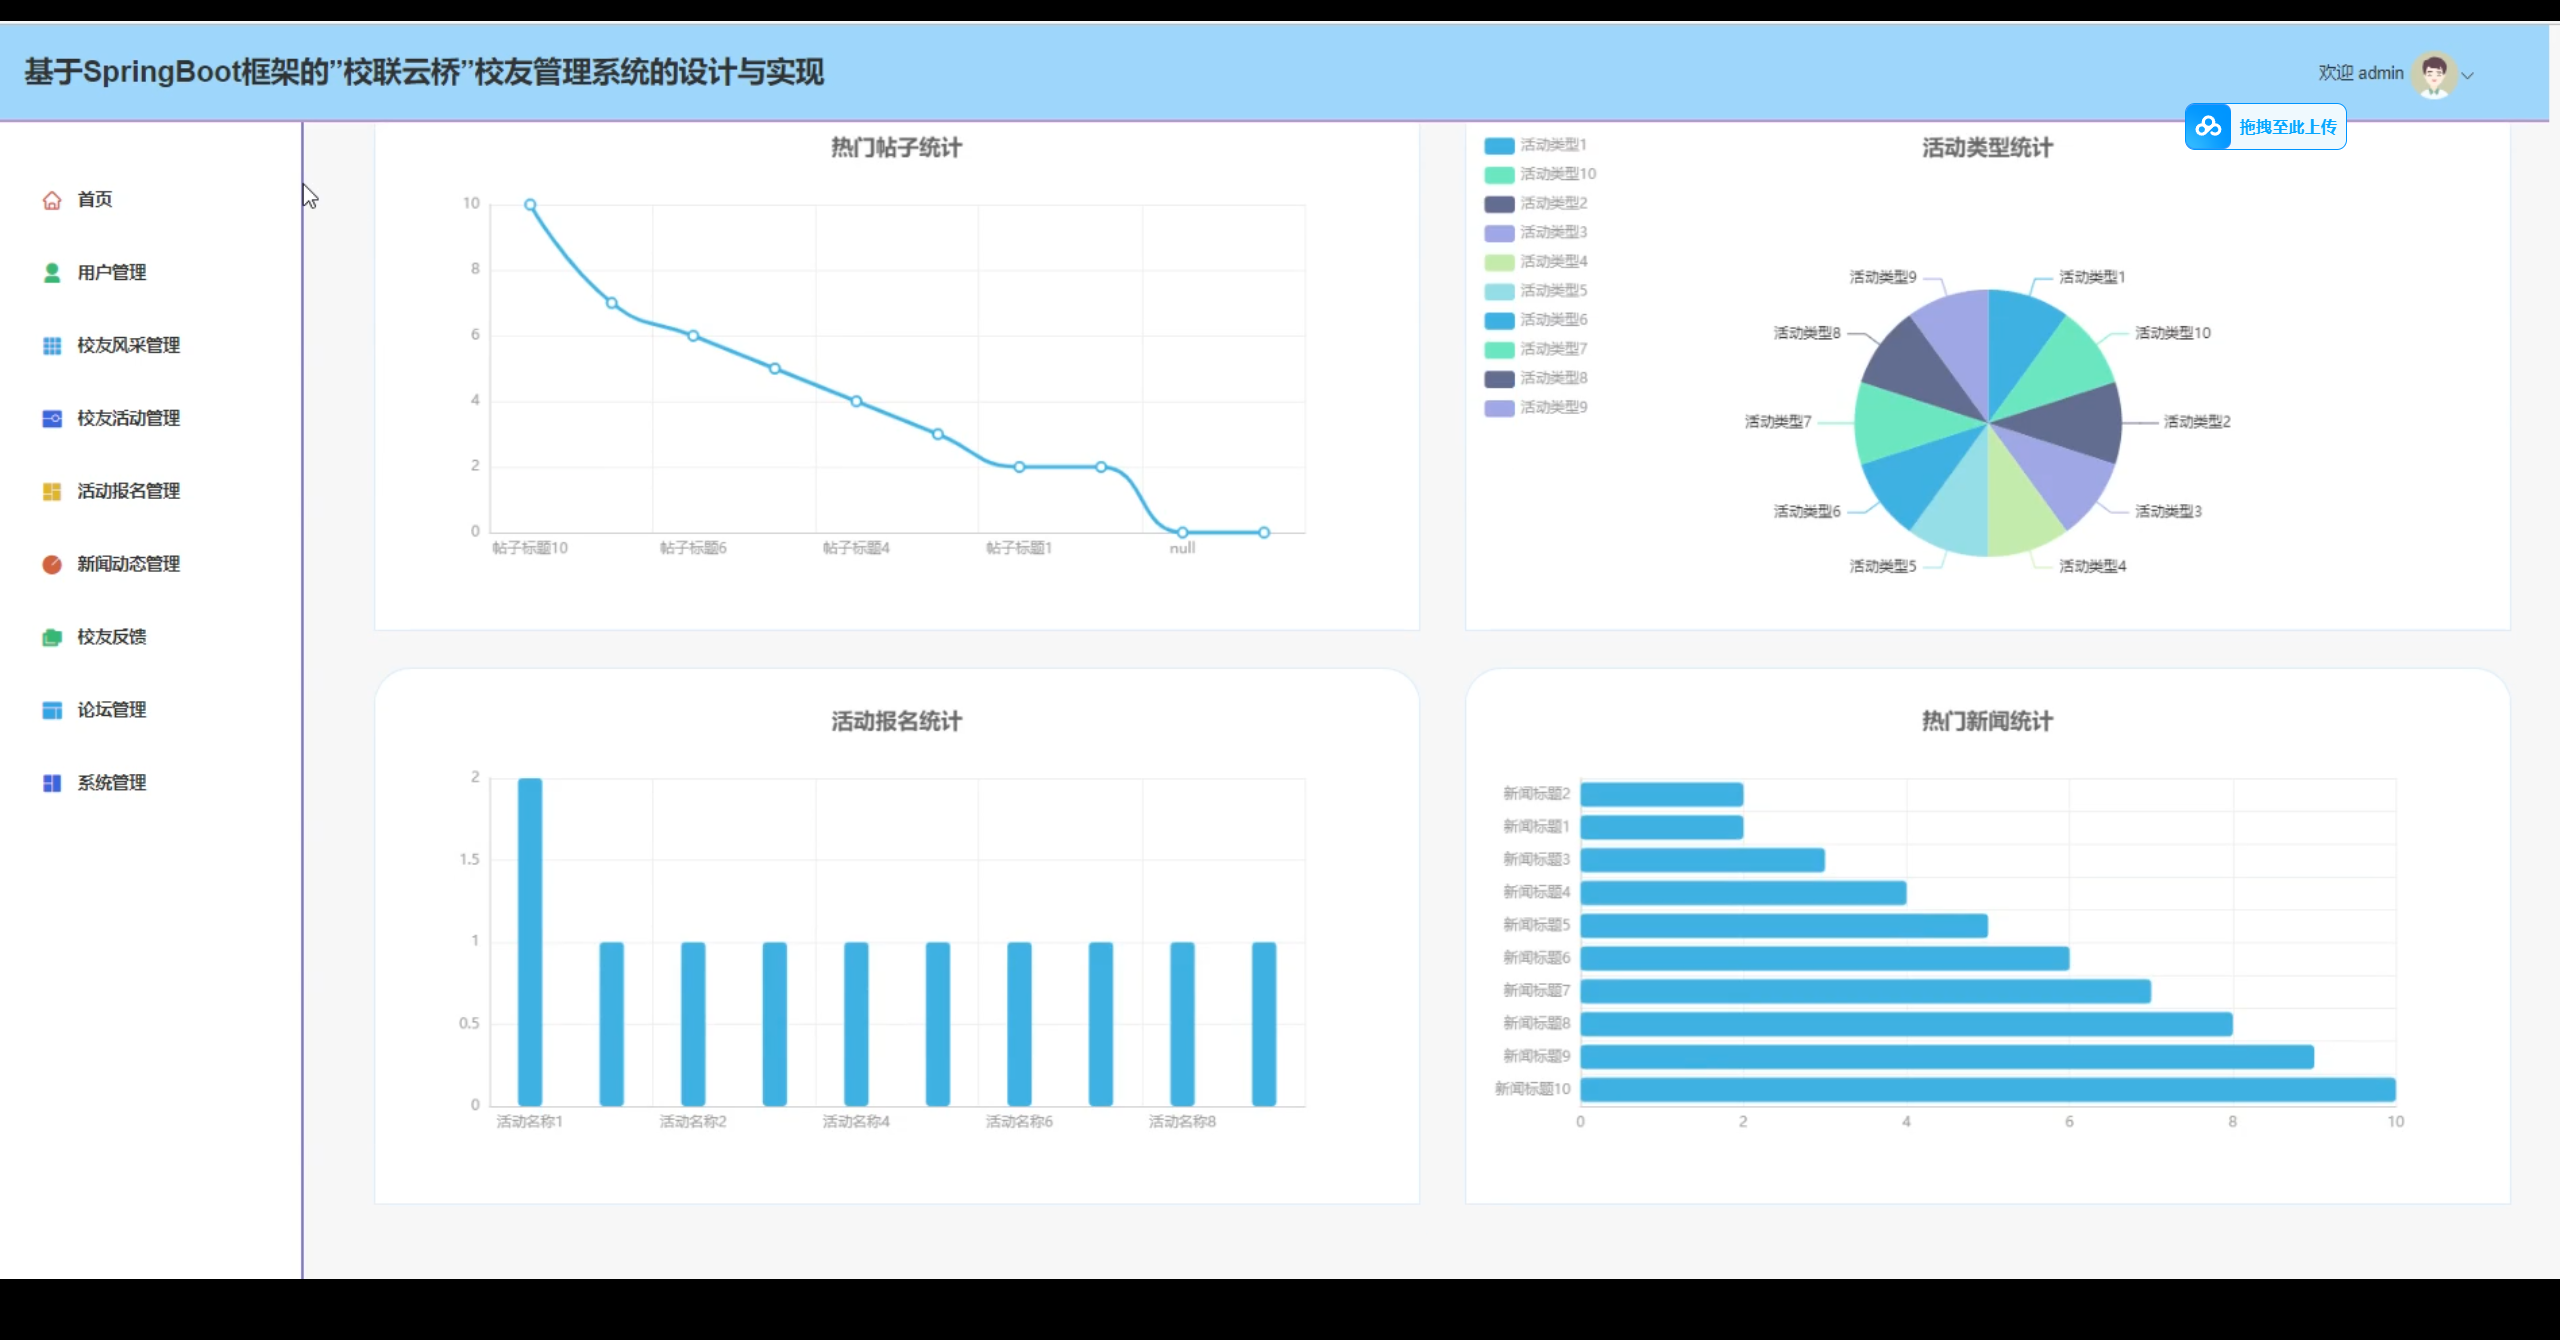Click the 活动类型9 purple legend color swatch
This screenshot has height=1340, width=2560.
tap(1499, 408)
